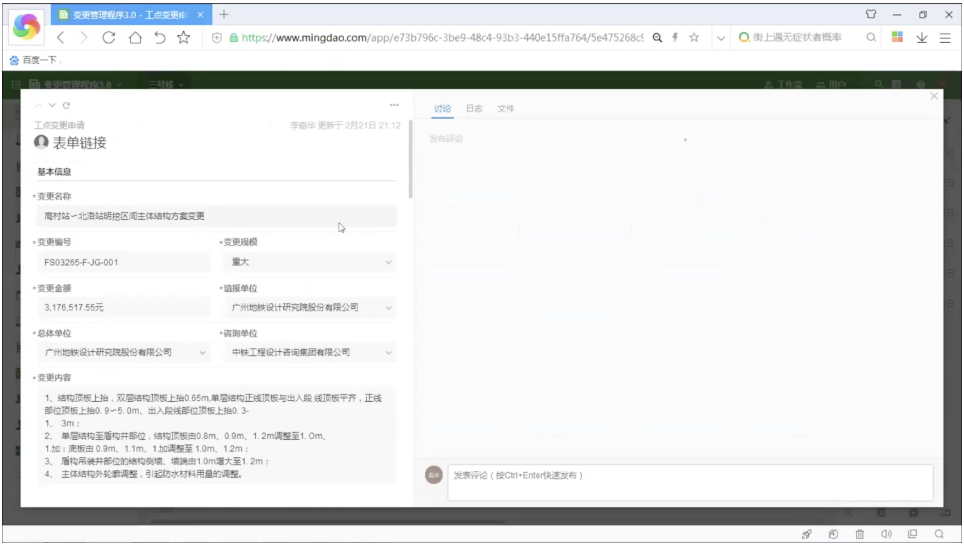Screen dimensions: 964x547
Task: Click the lightning speed mode icon
Action: (x=675, y=37)
